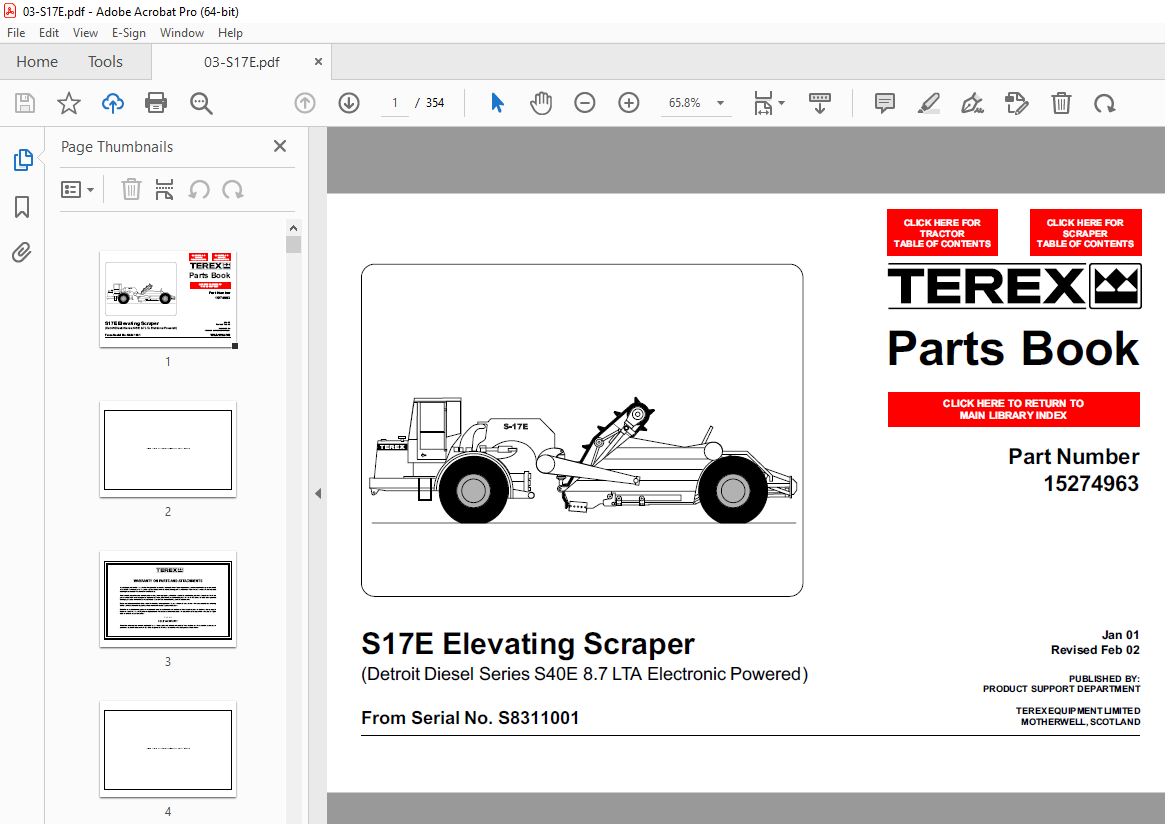Zoom in with the plus circle

coord(629,103)
